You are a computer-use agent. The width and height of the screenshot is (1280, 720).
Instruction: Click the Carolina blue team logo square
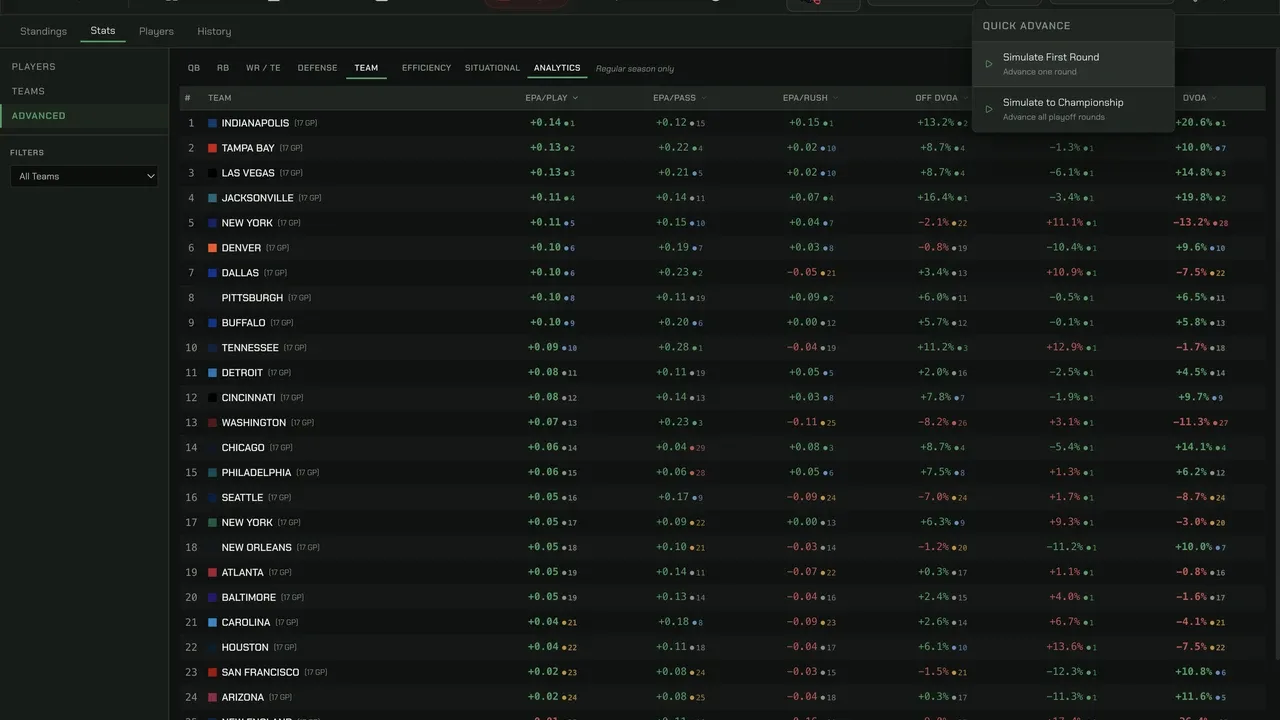pyautogui.click(x=212, y=623)
